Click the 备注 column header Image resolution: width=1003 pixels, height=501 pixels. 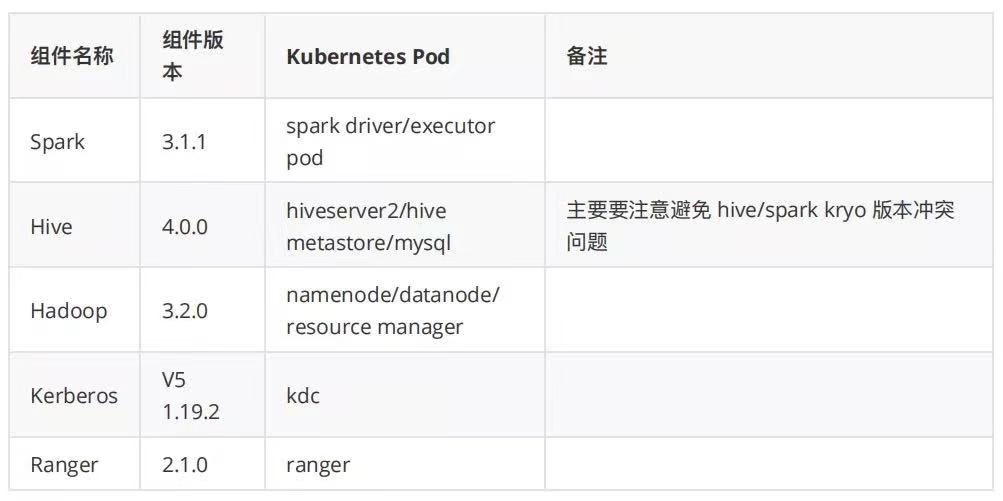(769, 56)
